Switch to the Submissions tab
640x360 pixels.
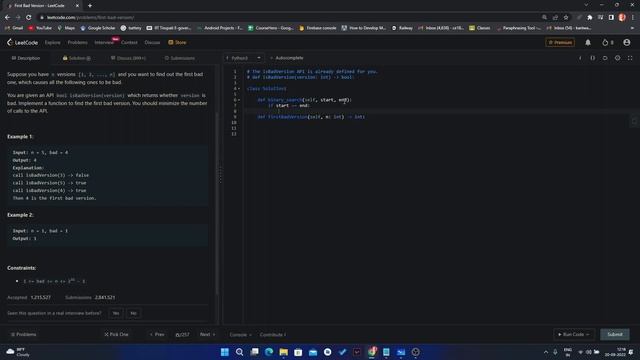180,58
